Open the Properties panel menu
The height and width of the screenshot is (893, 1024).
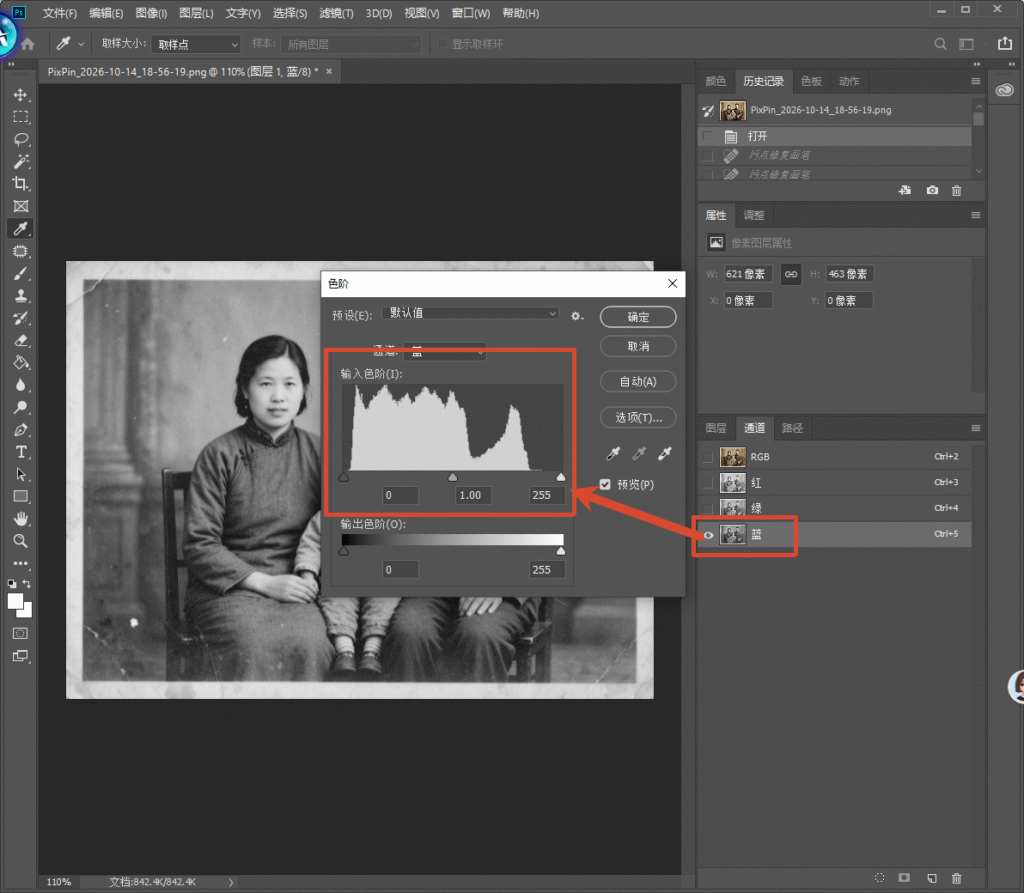[976, 216]
